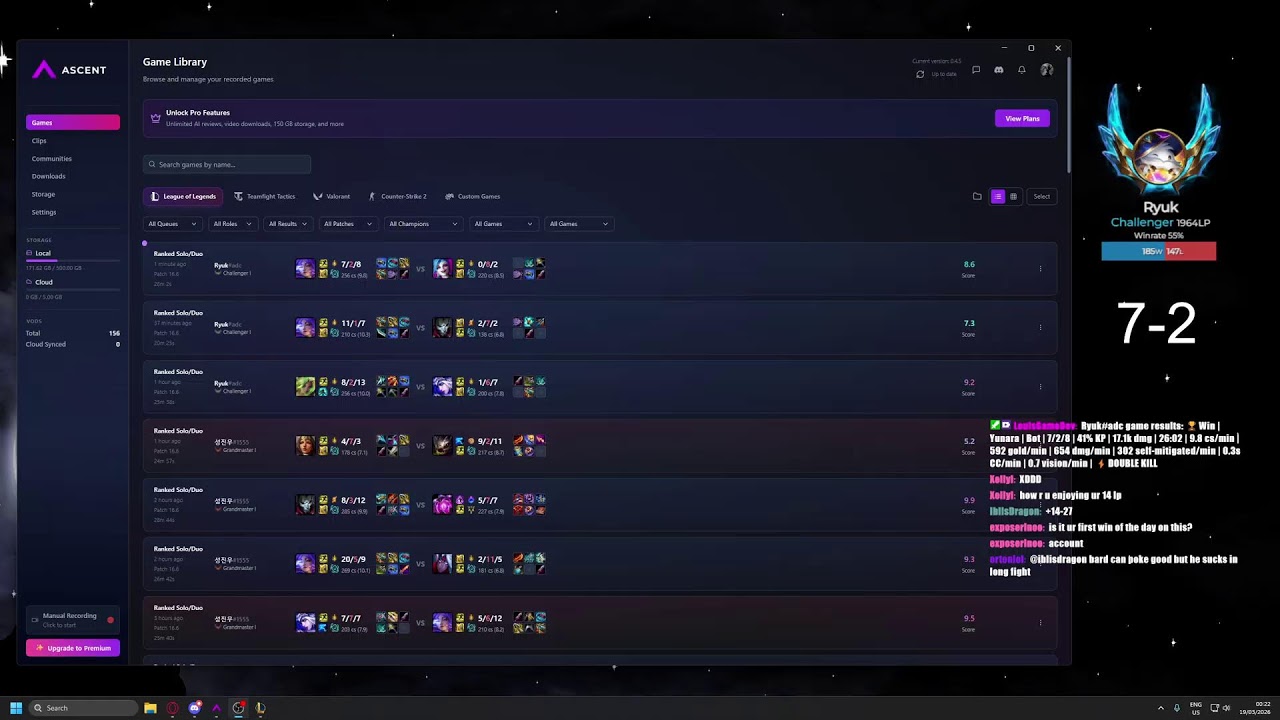This screenshot has height=720, width=1280.
Task: Select Cloud storage
Action: tap(44, 282)
